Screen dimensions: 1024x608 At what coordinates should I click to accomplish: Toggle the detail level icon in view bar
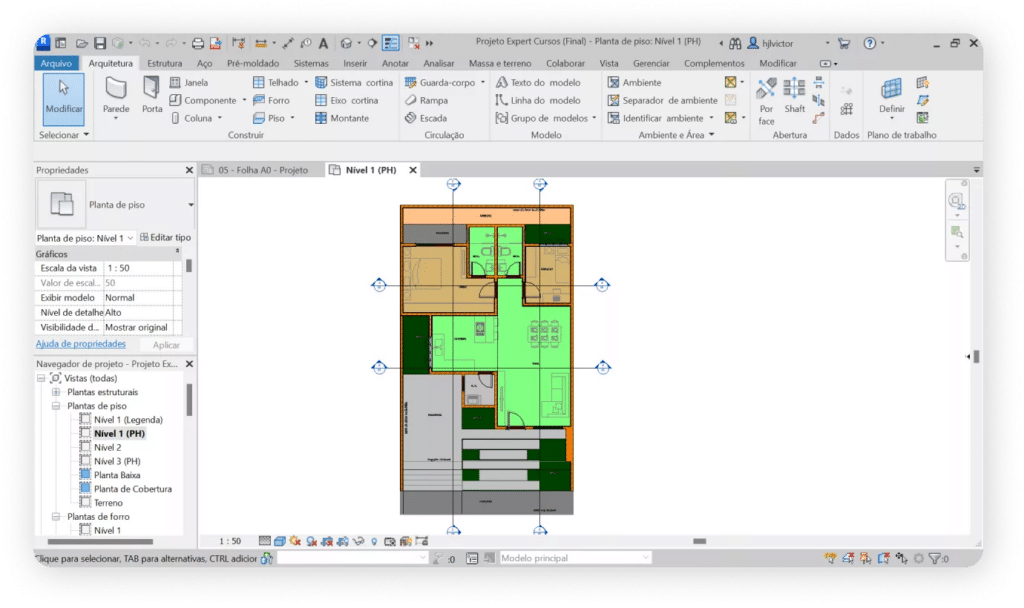click(x=265, y=541)
